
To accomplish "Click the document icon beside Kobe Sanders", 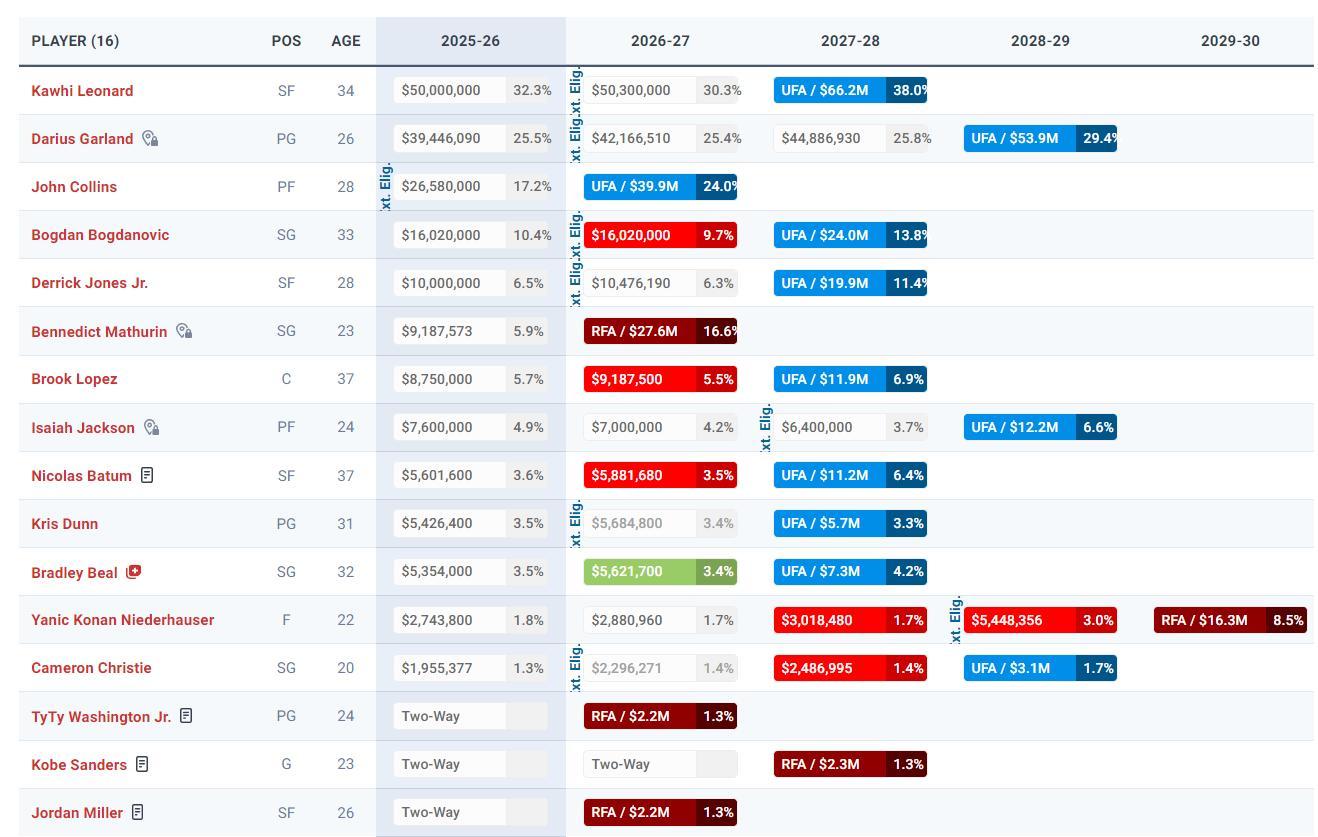I will point(142,764).
